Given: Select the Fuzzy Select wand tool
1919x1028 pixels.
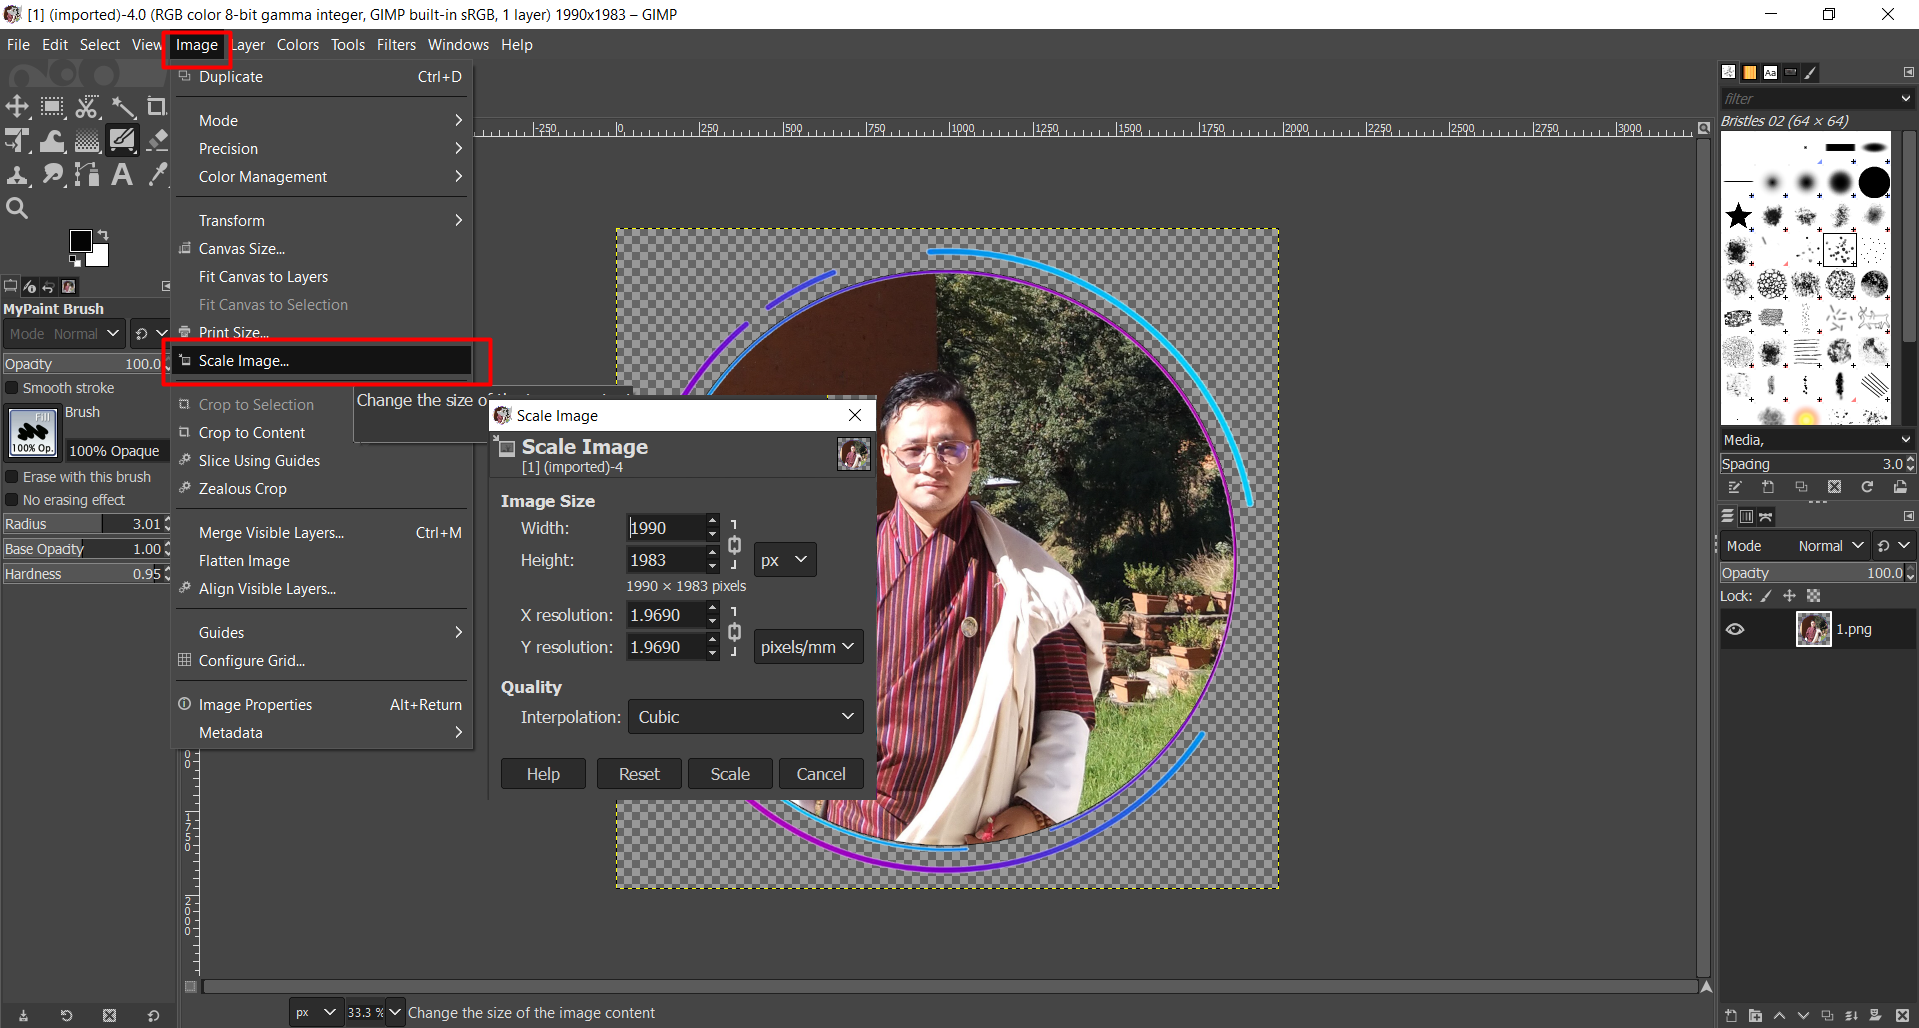Looking at the screenshot, I should [122, 106].
